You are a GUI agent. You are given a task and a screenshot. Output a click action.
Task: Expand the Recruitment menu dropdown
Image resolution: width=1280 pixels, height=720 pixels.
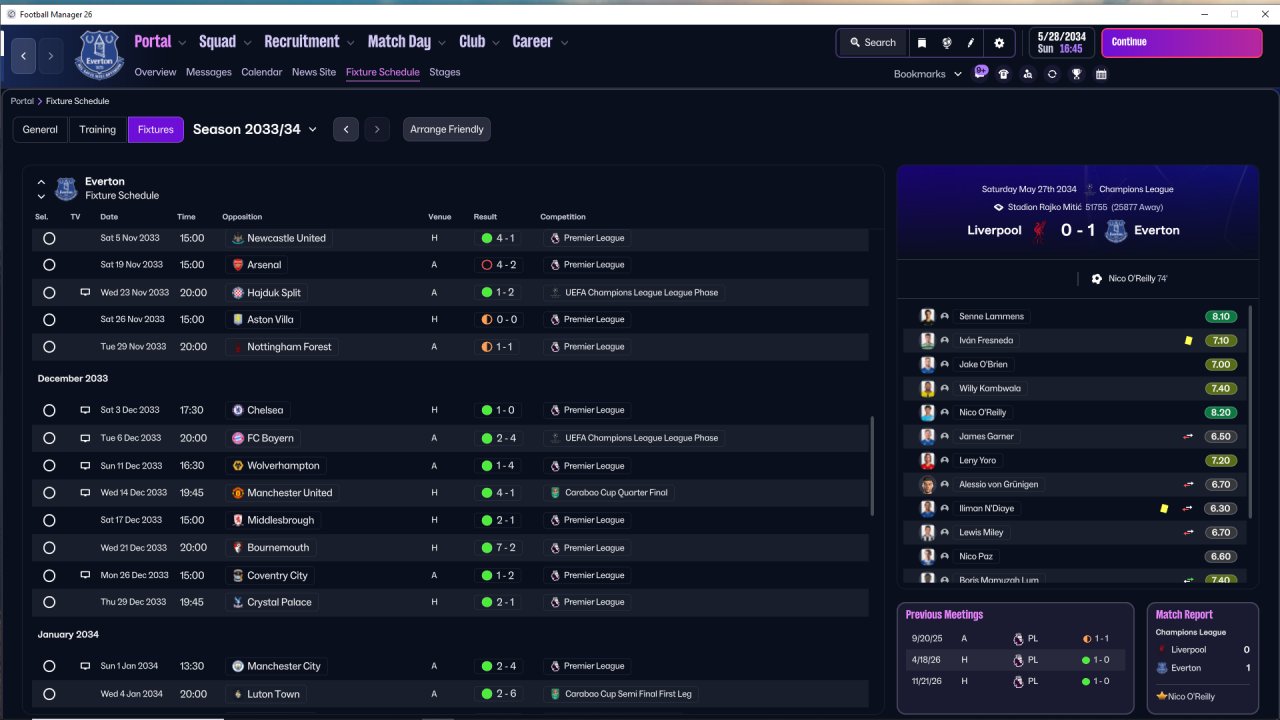coord(351,43)
